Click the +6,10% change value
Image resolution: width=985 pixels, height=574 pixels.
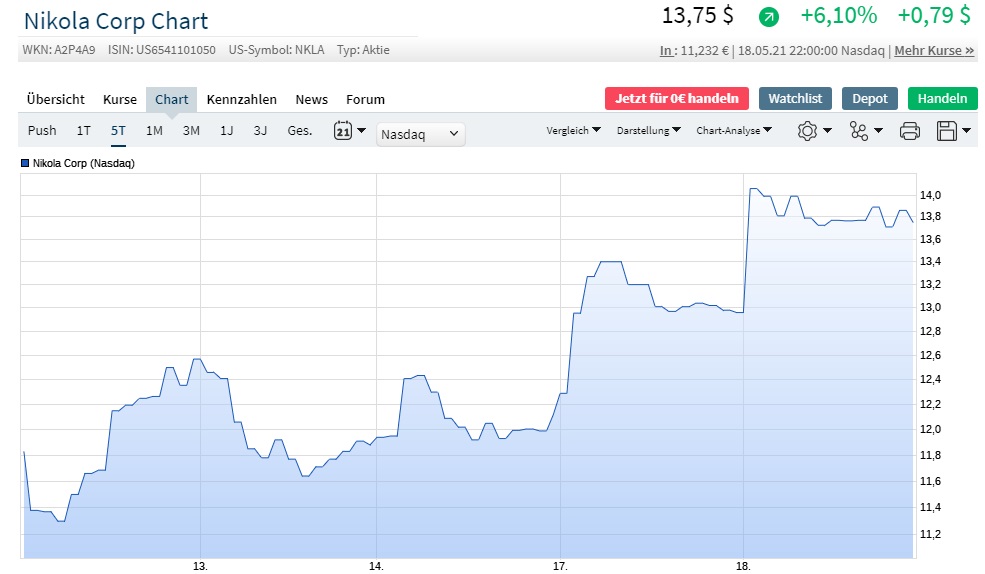pyautogui.click(x=839, y=15)
